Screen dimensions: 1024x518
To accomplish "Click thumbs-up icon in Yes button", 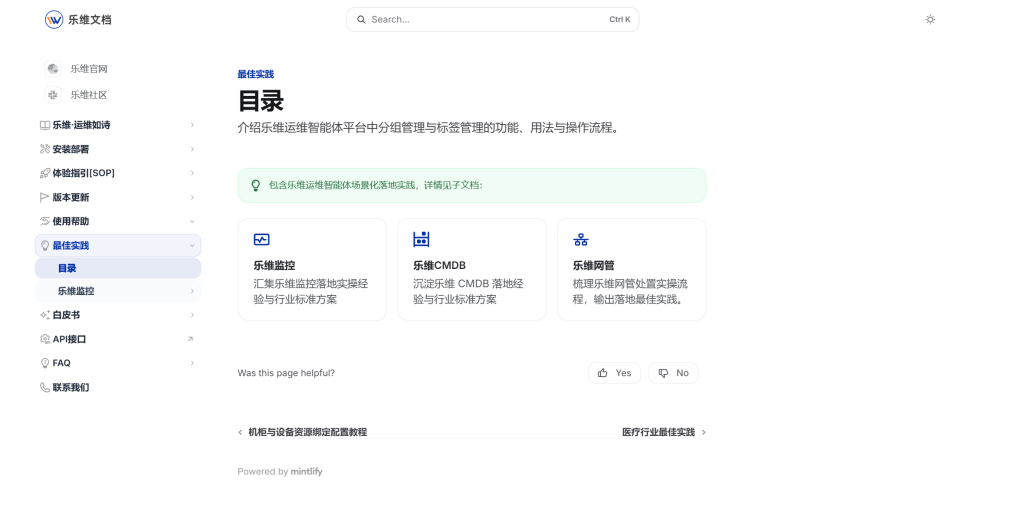I will coord(603,373).
